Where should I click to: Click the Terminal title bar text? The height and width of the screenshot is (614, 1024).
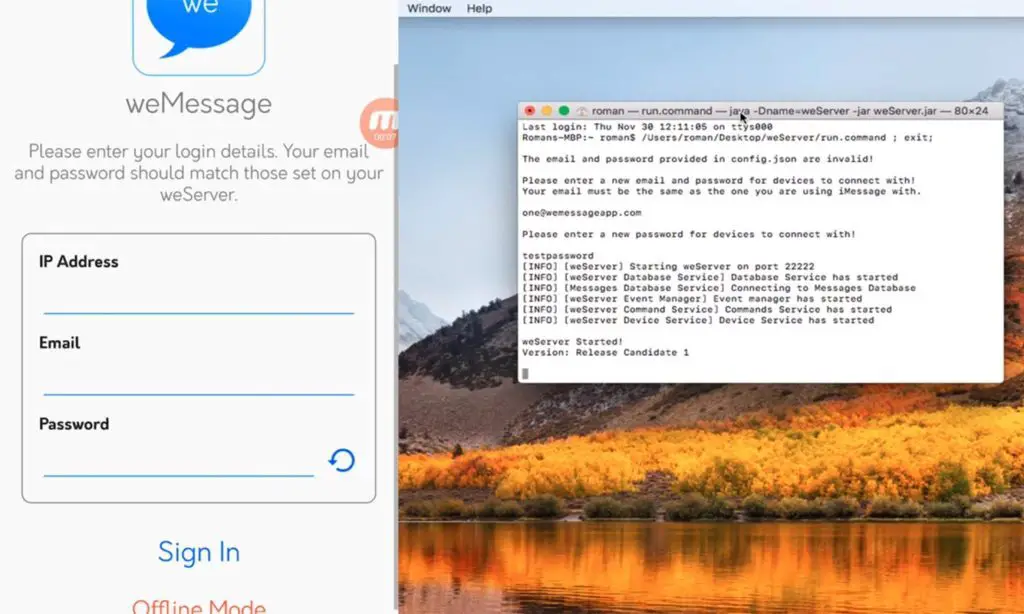[x=790, y=111]
